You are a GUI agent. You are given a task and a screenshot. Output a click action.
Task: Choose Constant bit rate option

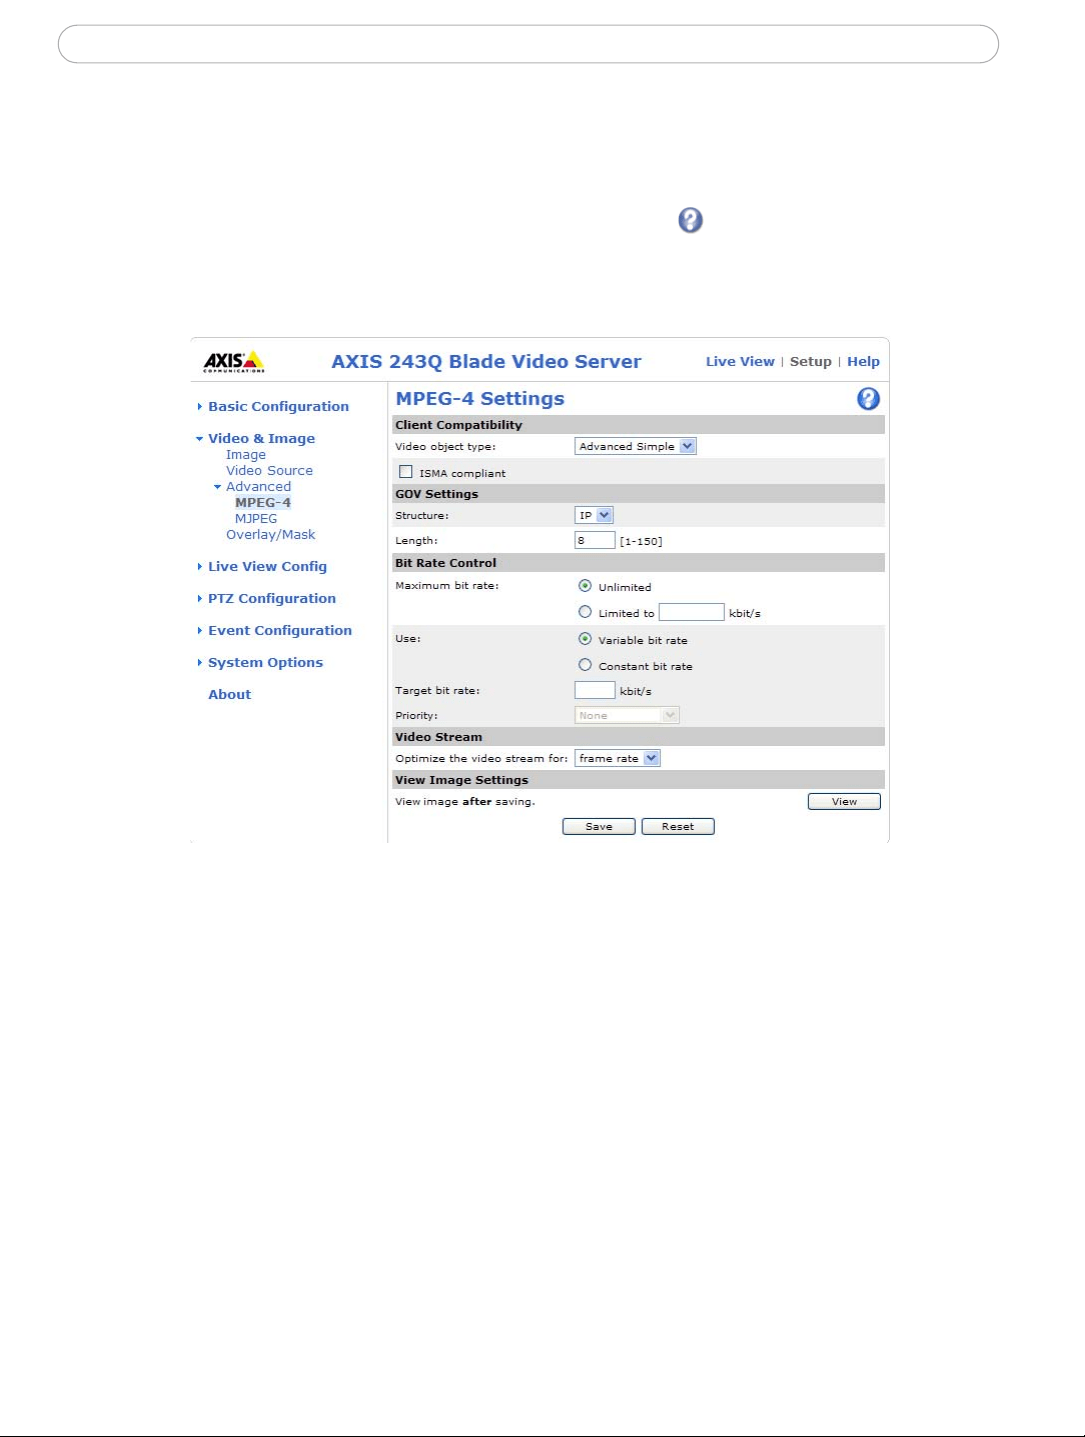tap(585, 665)
